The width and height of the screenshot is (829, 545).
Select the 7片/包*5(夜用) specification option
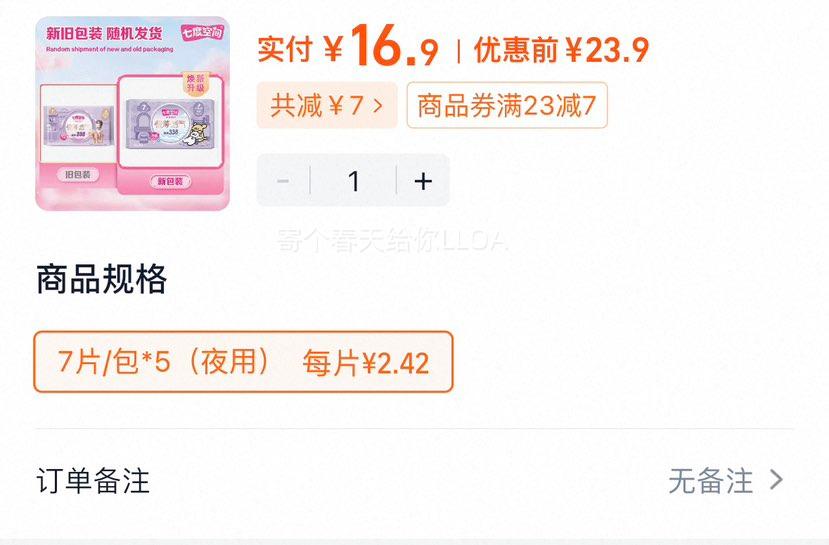tap(243, 362)
